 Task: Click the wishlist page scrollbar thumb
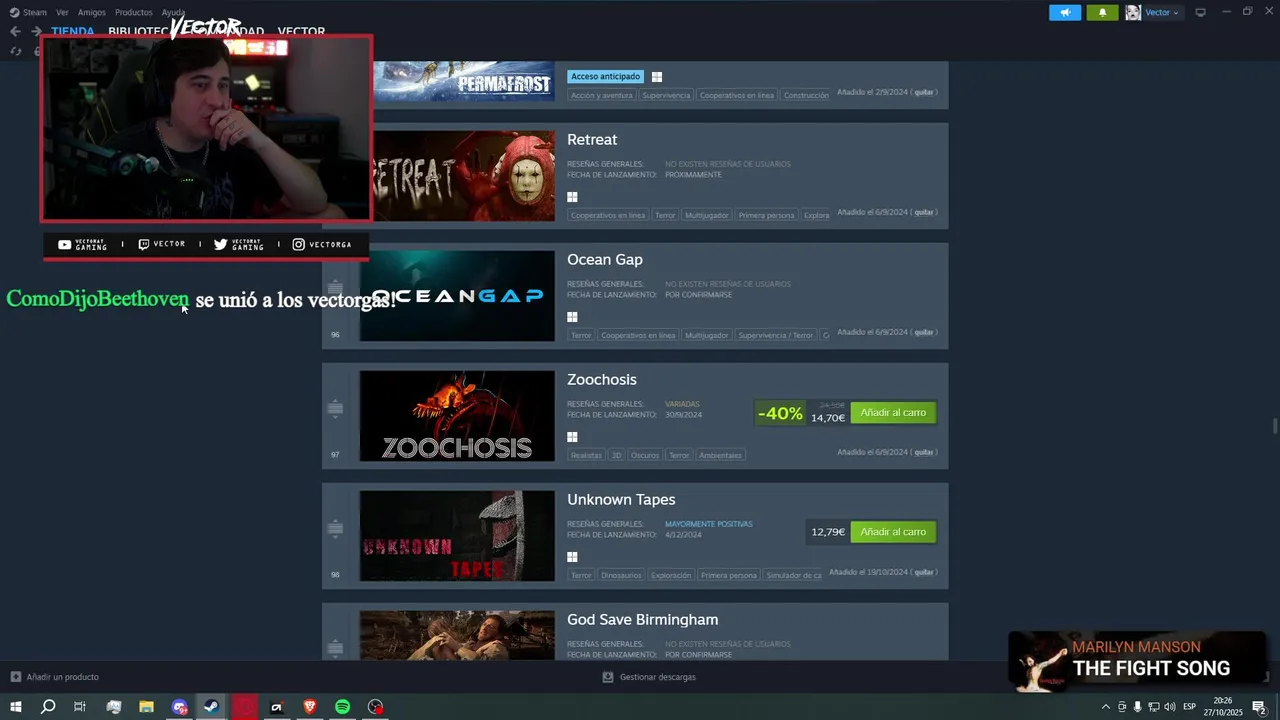(x=1275, y=426)
